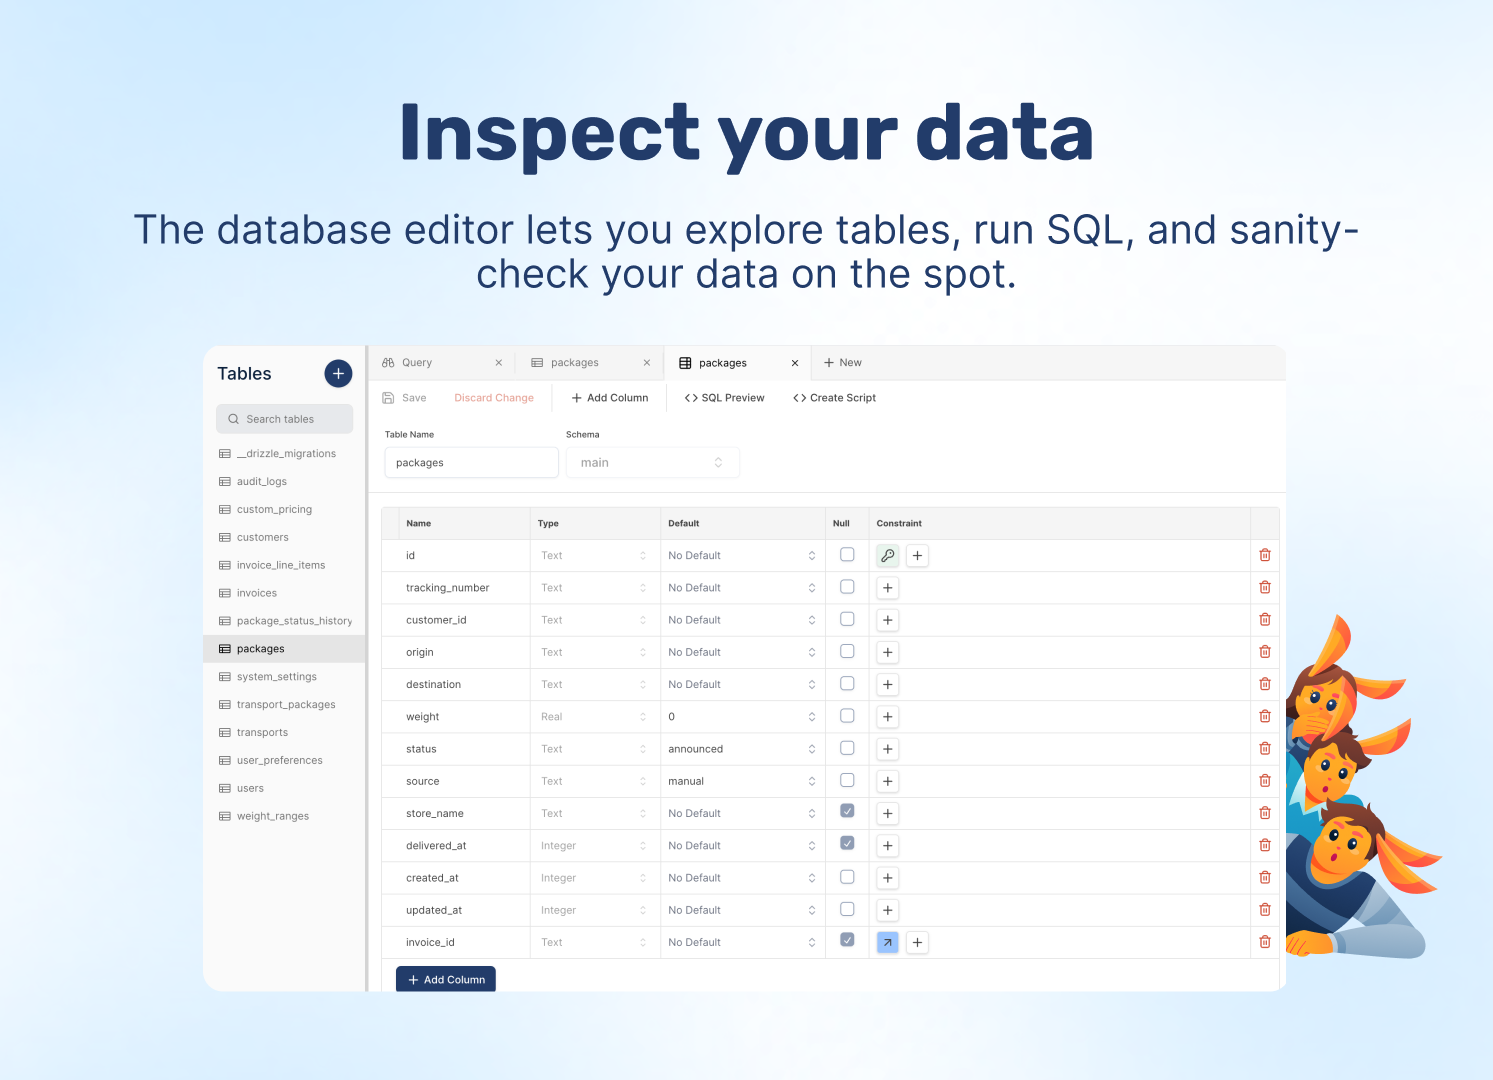The image size is (1493, 1080).
Task: Add a constraint to the weight column
Action: tap(888, 717)
